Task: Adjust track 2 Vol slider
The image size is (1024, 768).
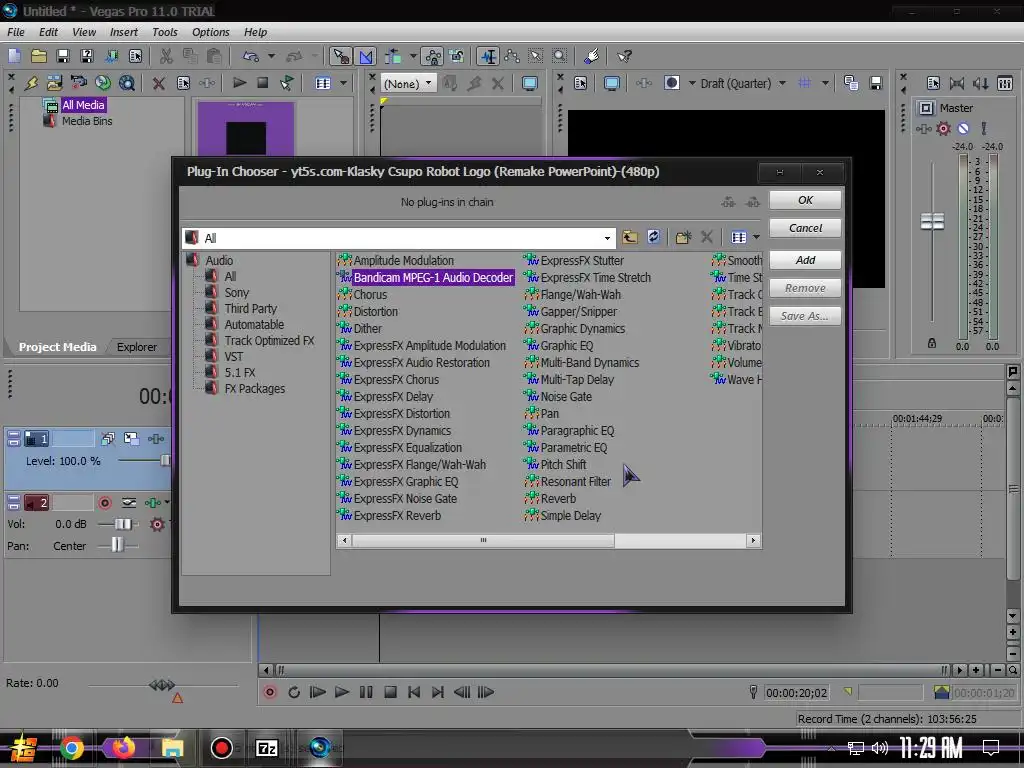Action: (123, 524)
